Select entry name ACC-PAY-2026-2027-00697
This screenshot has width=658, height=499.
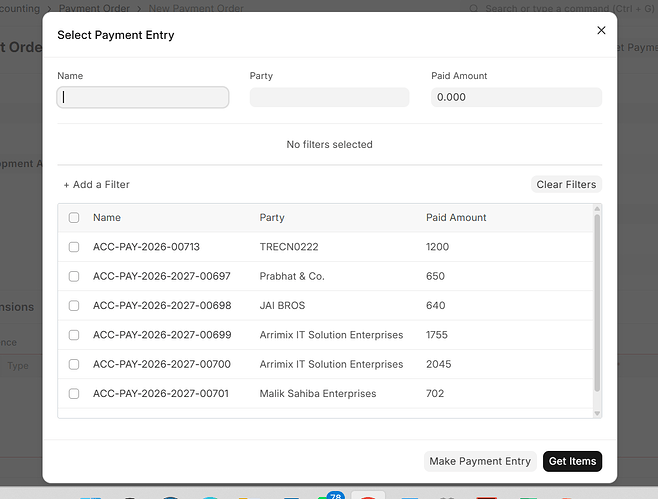(162, 276)
